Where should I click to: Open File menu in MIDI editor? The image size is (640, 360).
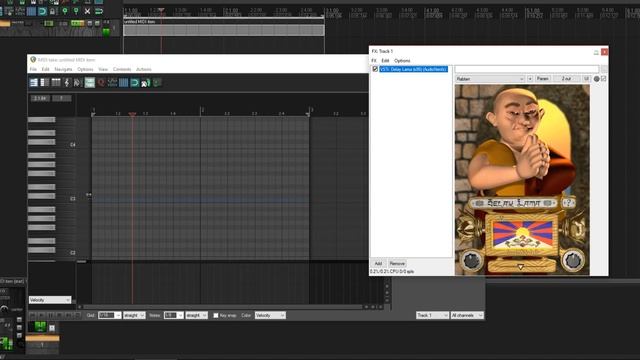point(33,69)
